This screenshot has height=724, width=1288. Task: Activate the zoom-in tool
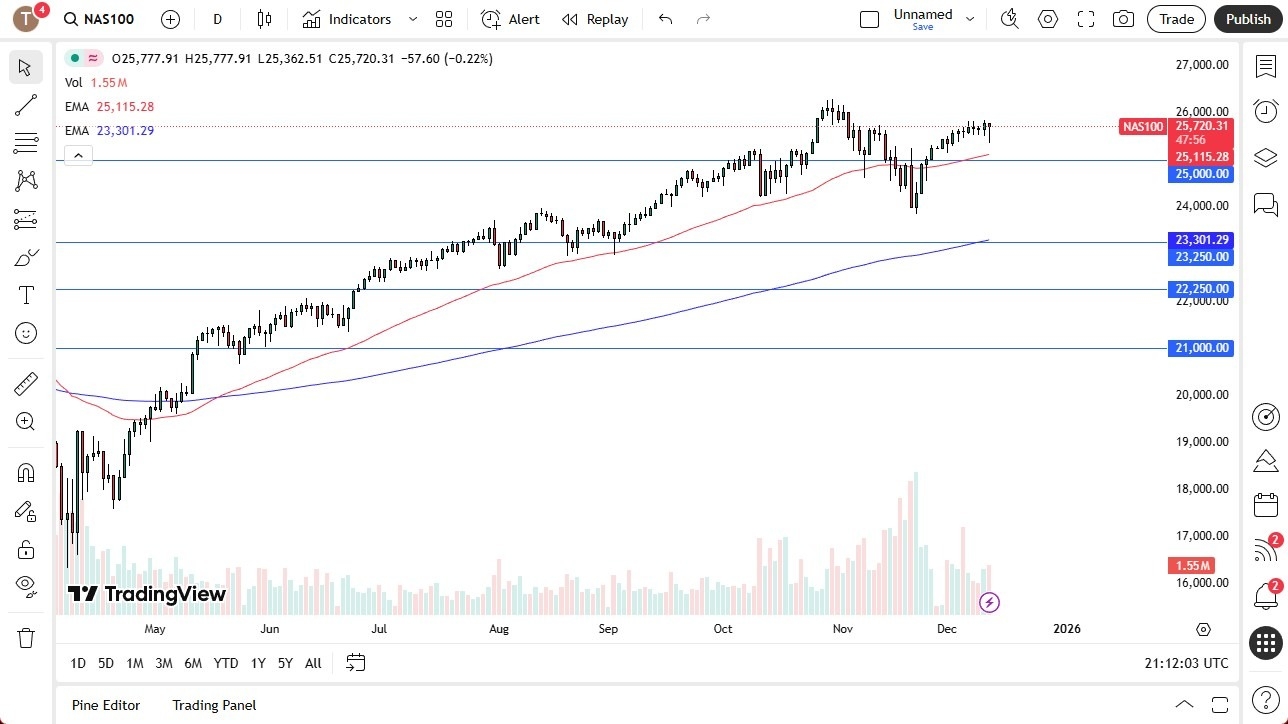(26, 421)
